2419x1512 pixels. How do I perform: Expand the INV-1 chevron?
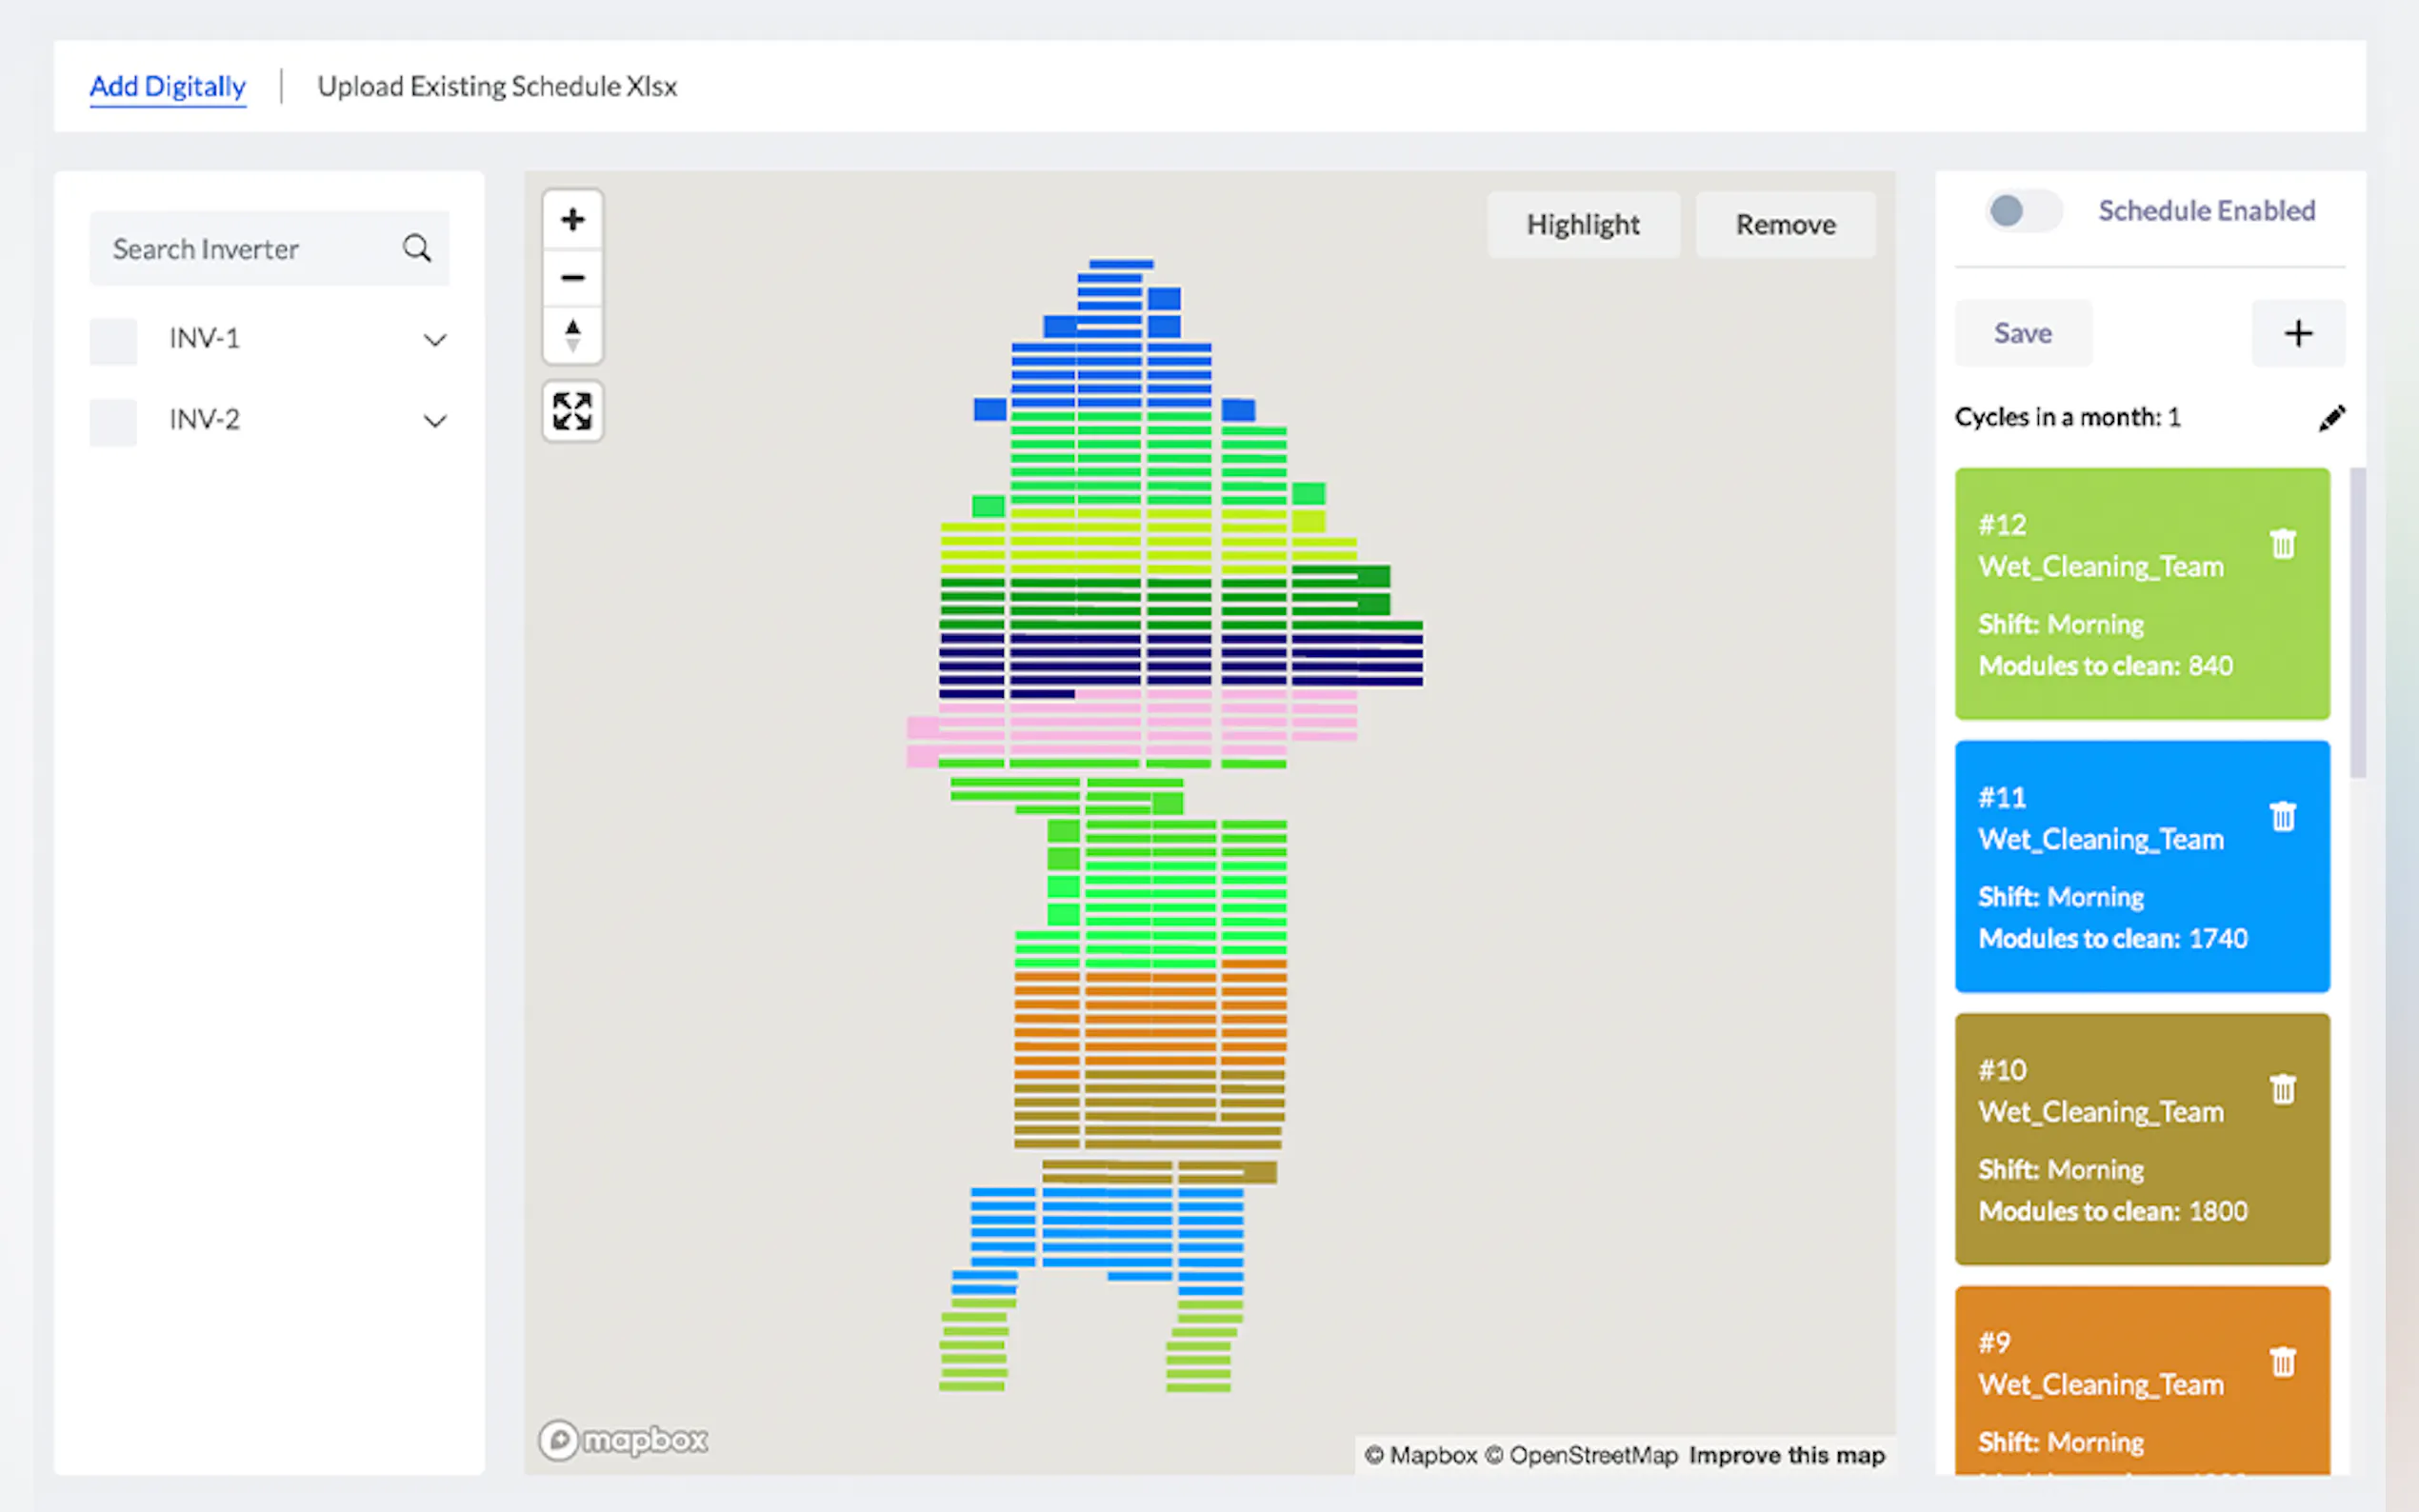tap(435, 340)
